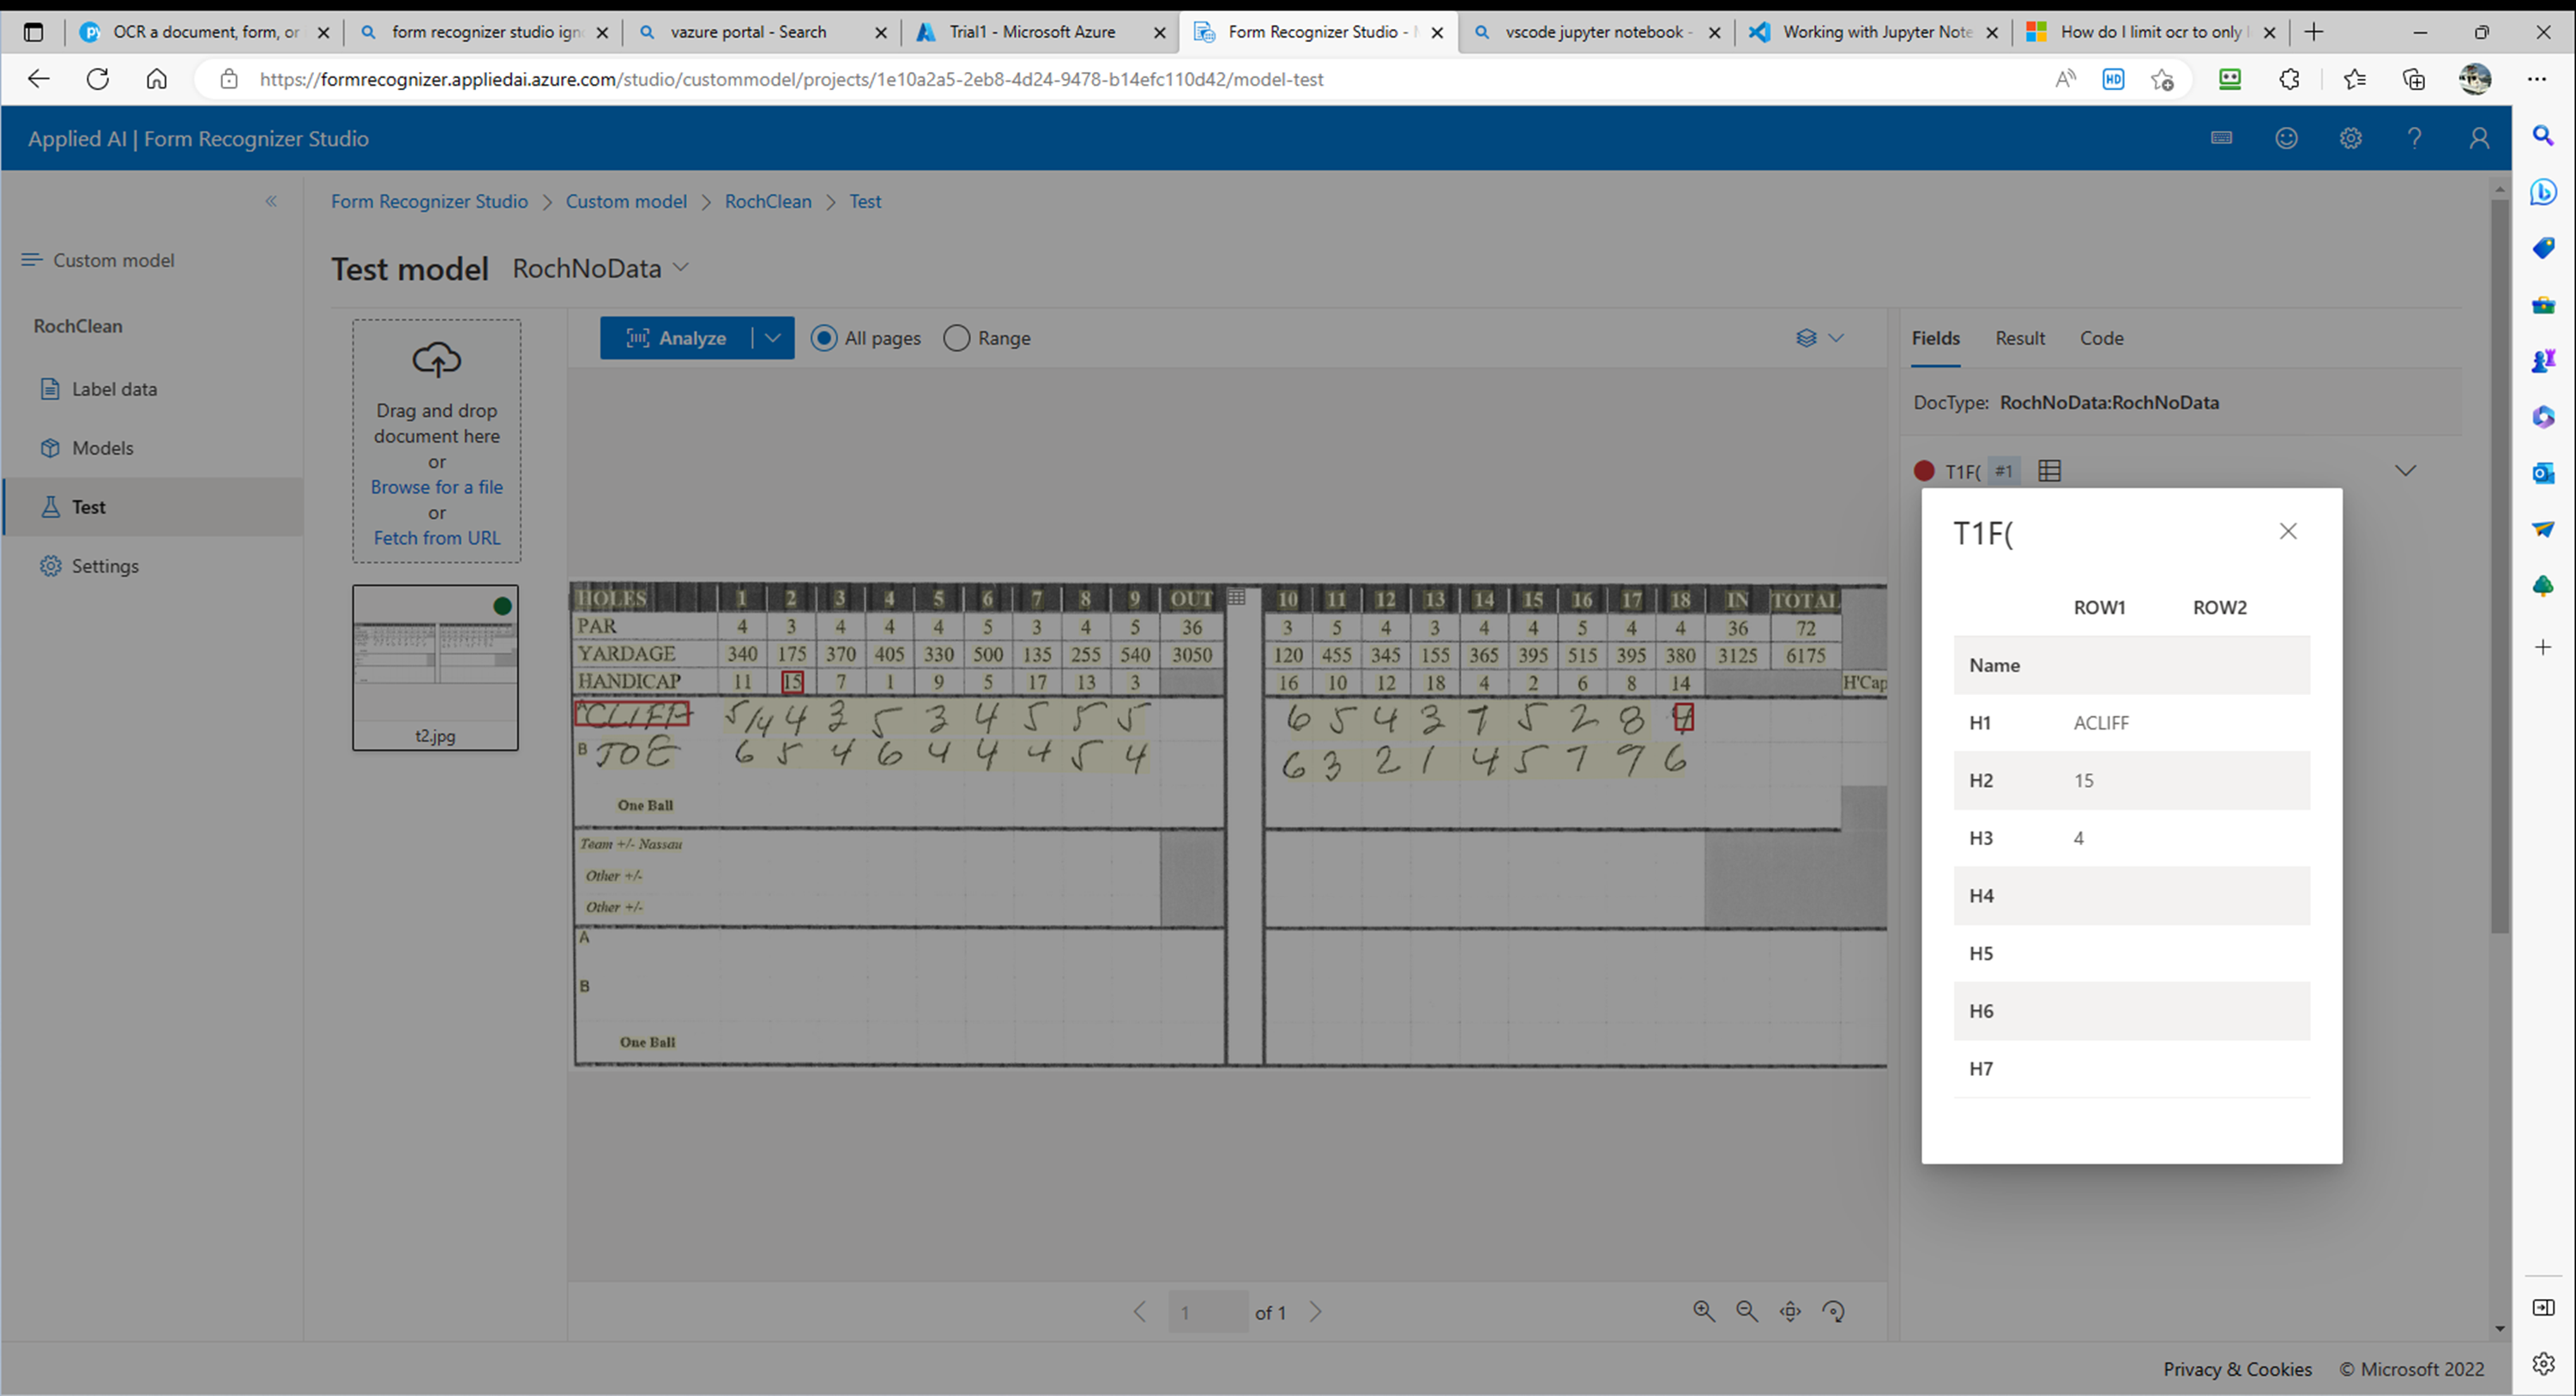The height and width of the screenshot is (1396, 2576).
Task: Zoom in on the document preview
Action: point(1704,1311)
